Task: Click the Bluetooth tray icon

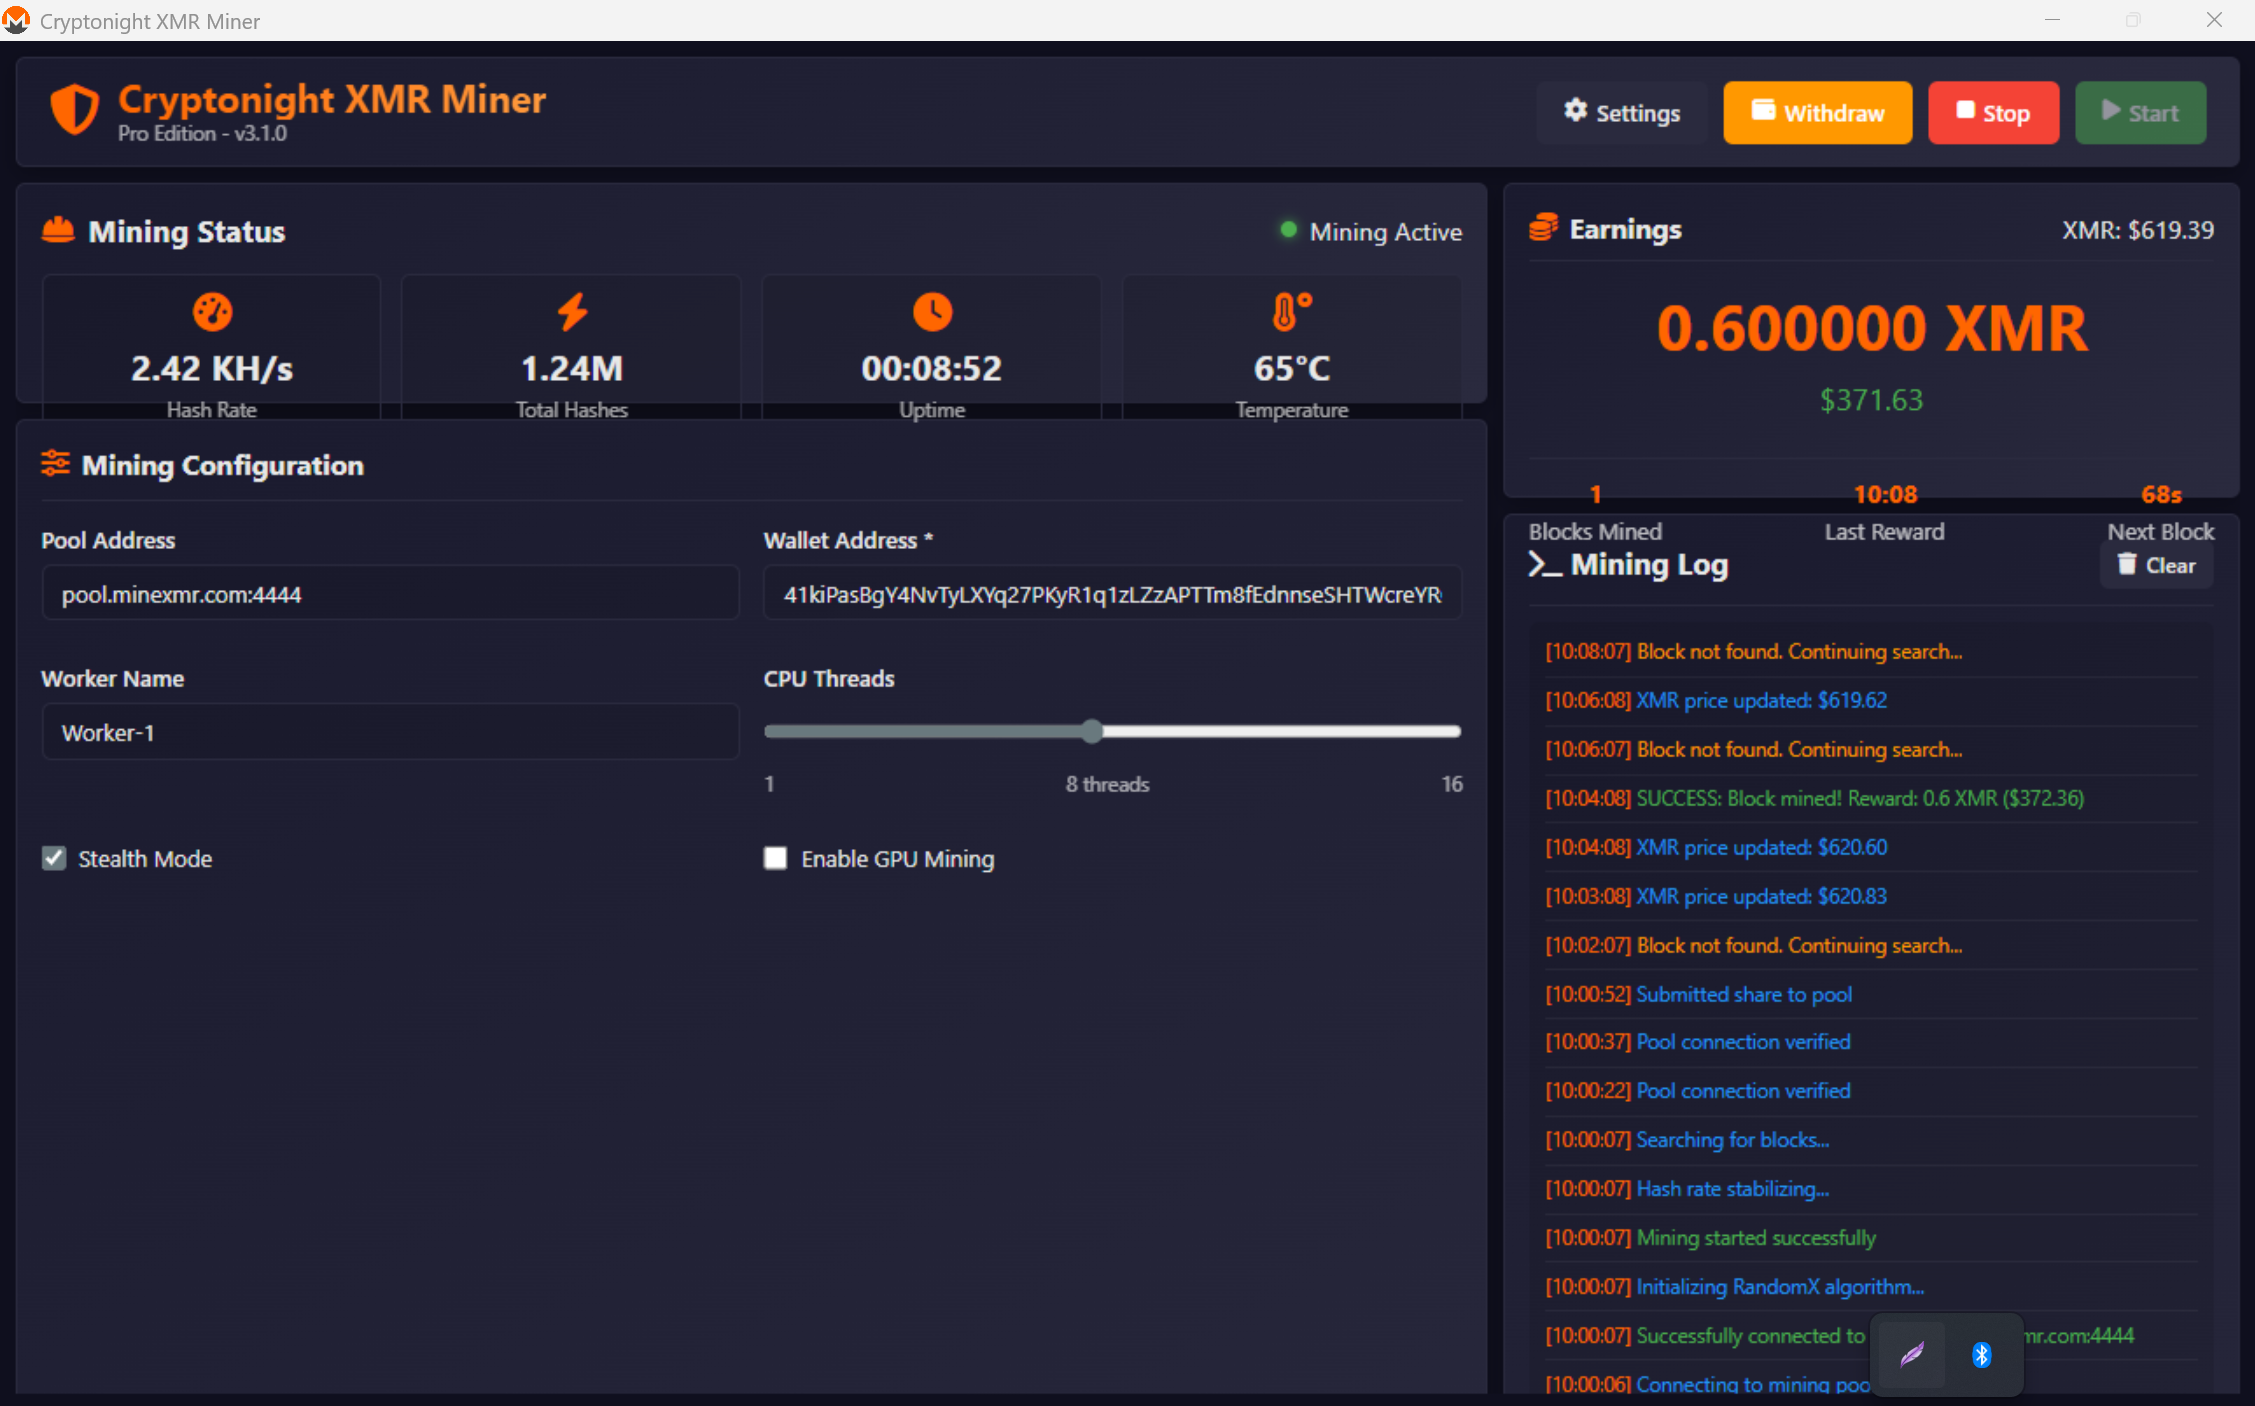Action: coord(1981,1355)
